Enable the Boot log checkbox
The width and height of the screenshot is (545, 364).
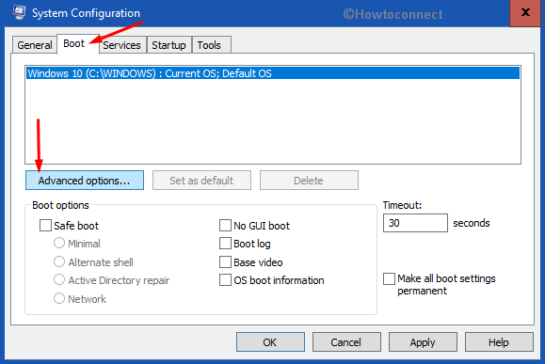225,243
